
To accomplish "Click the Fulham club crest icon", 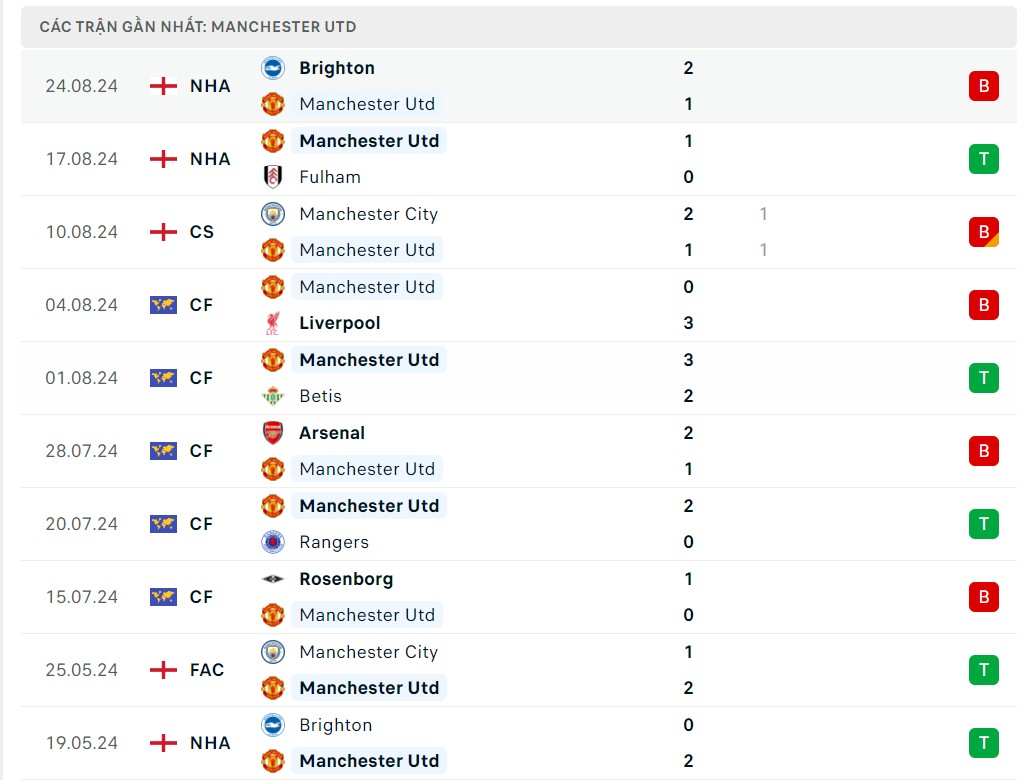I will point(272,177).
